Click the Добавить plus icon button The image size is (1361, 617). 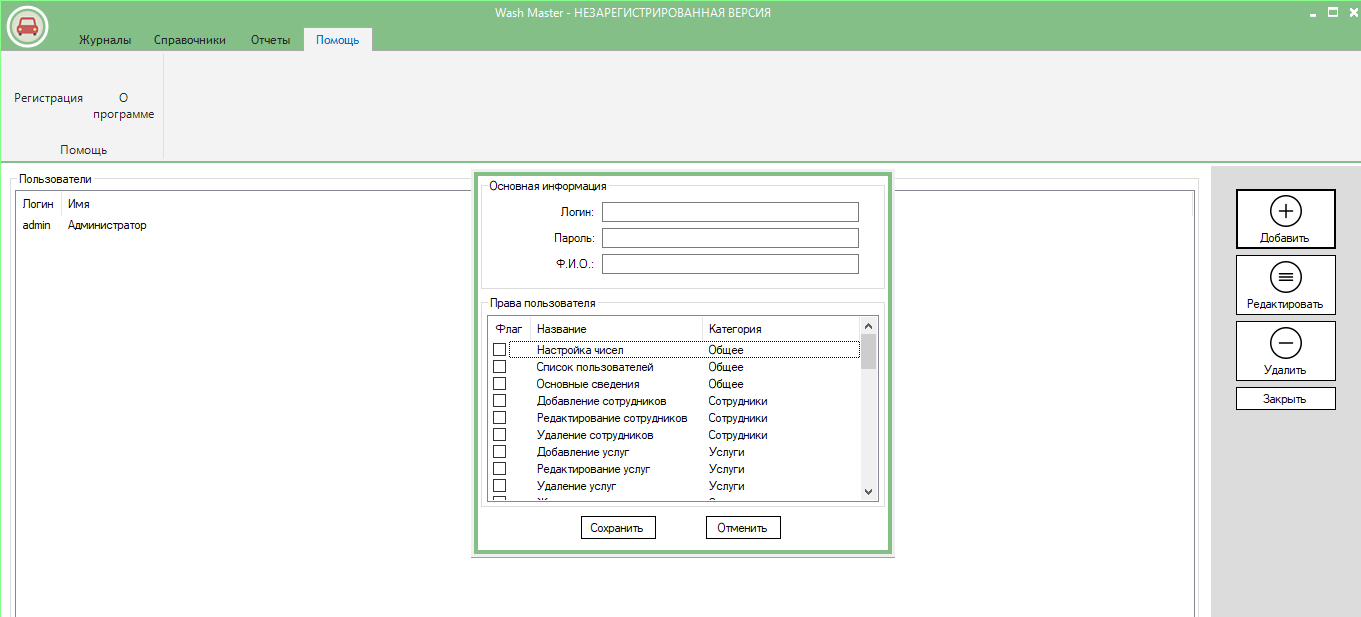point(1285,219)
